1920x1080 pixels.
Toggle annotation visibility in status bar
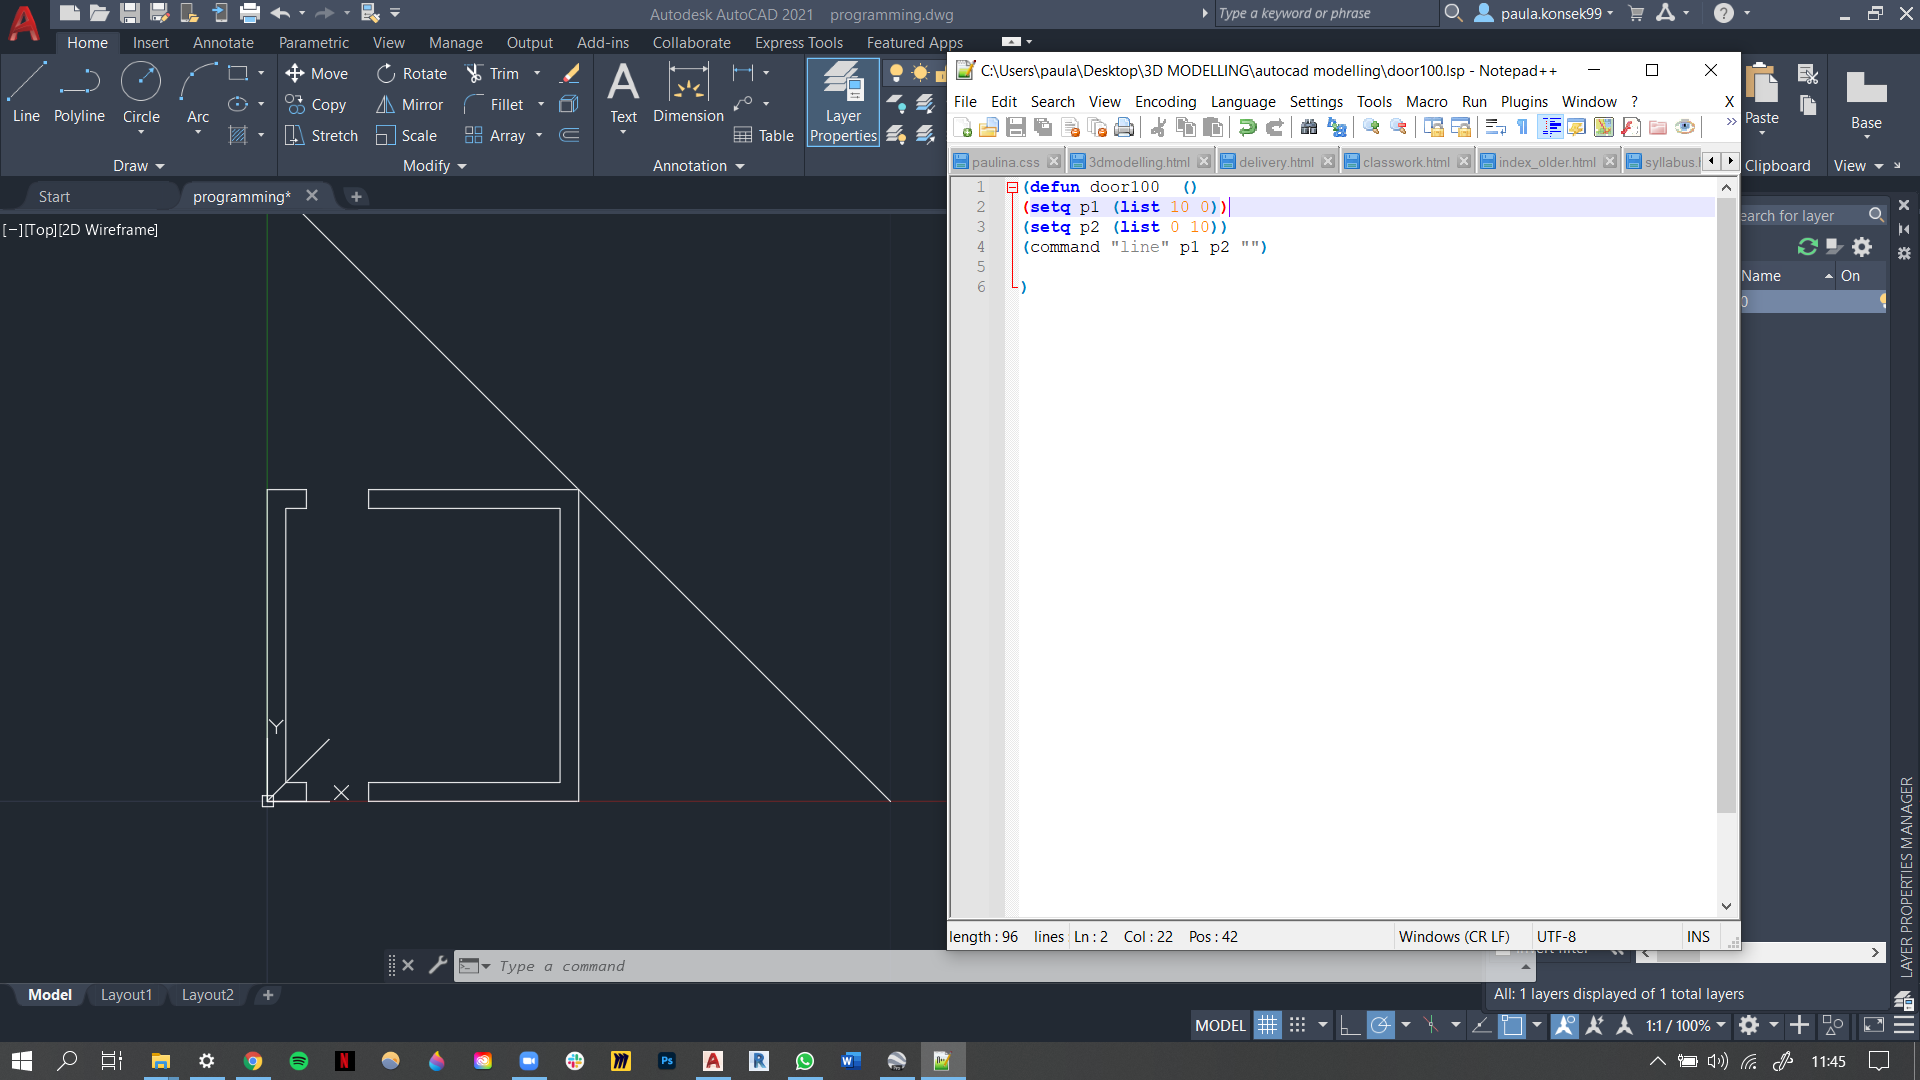pos(1565,1025)
